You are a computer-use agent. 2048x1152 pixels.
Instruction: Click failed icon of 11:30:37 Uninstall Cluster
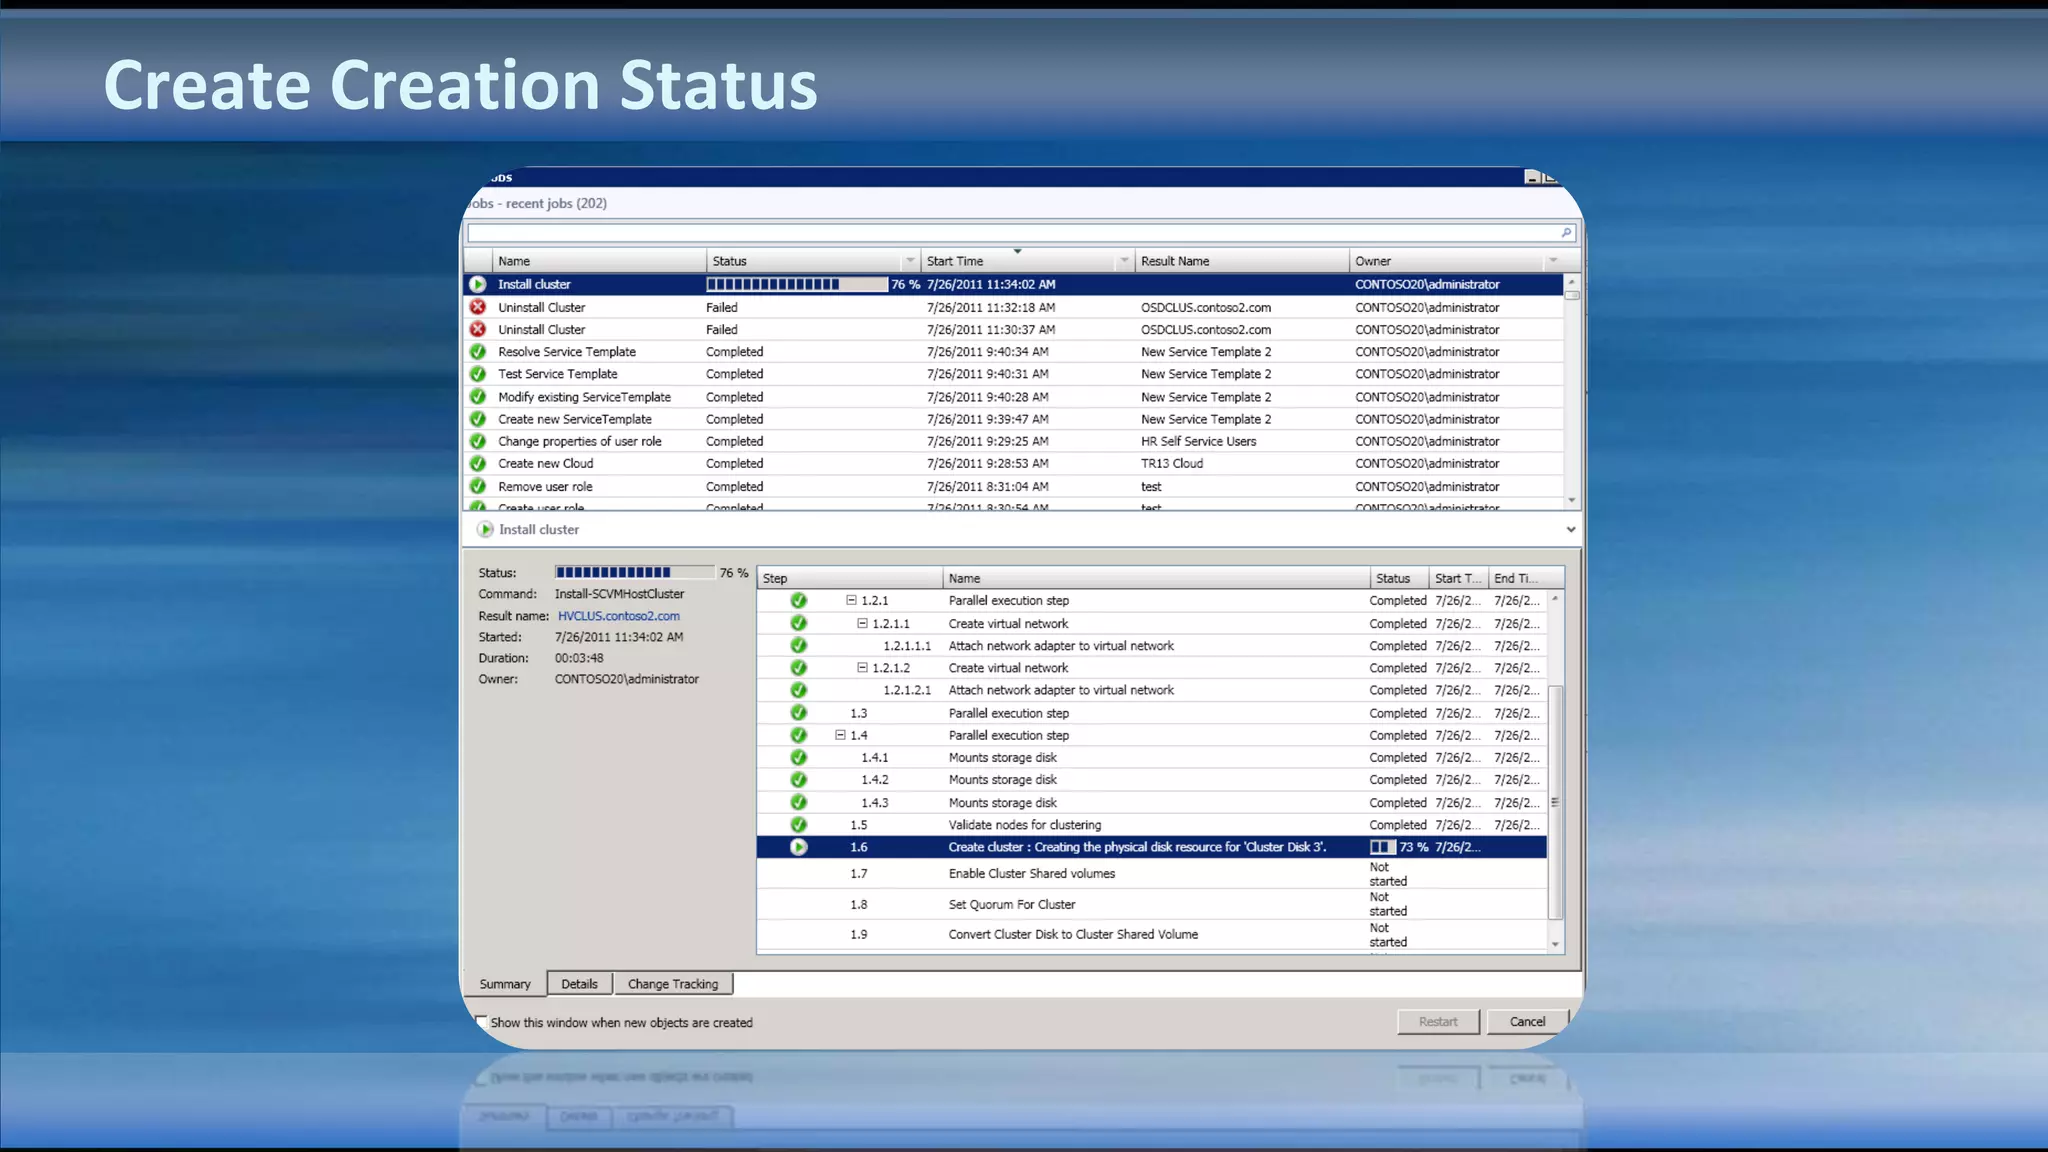(478, 329)
